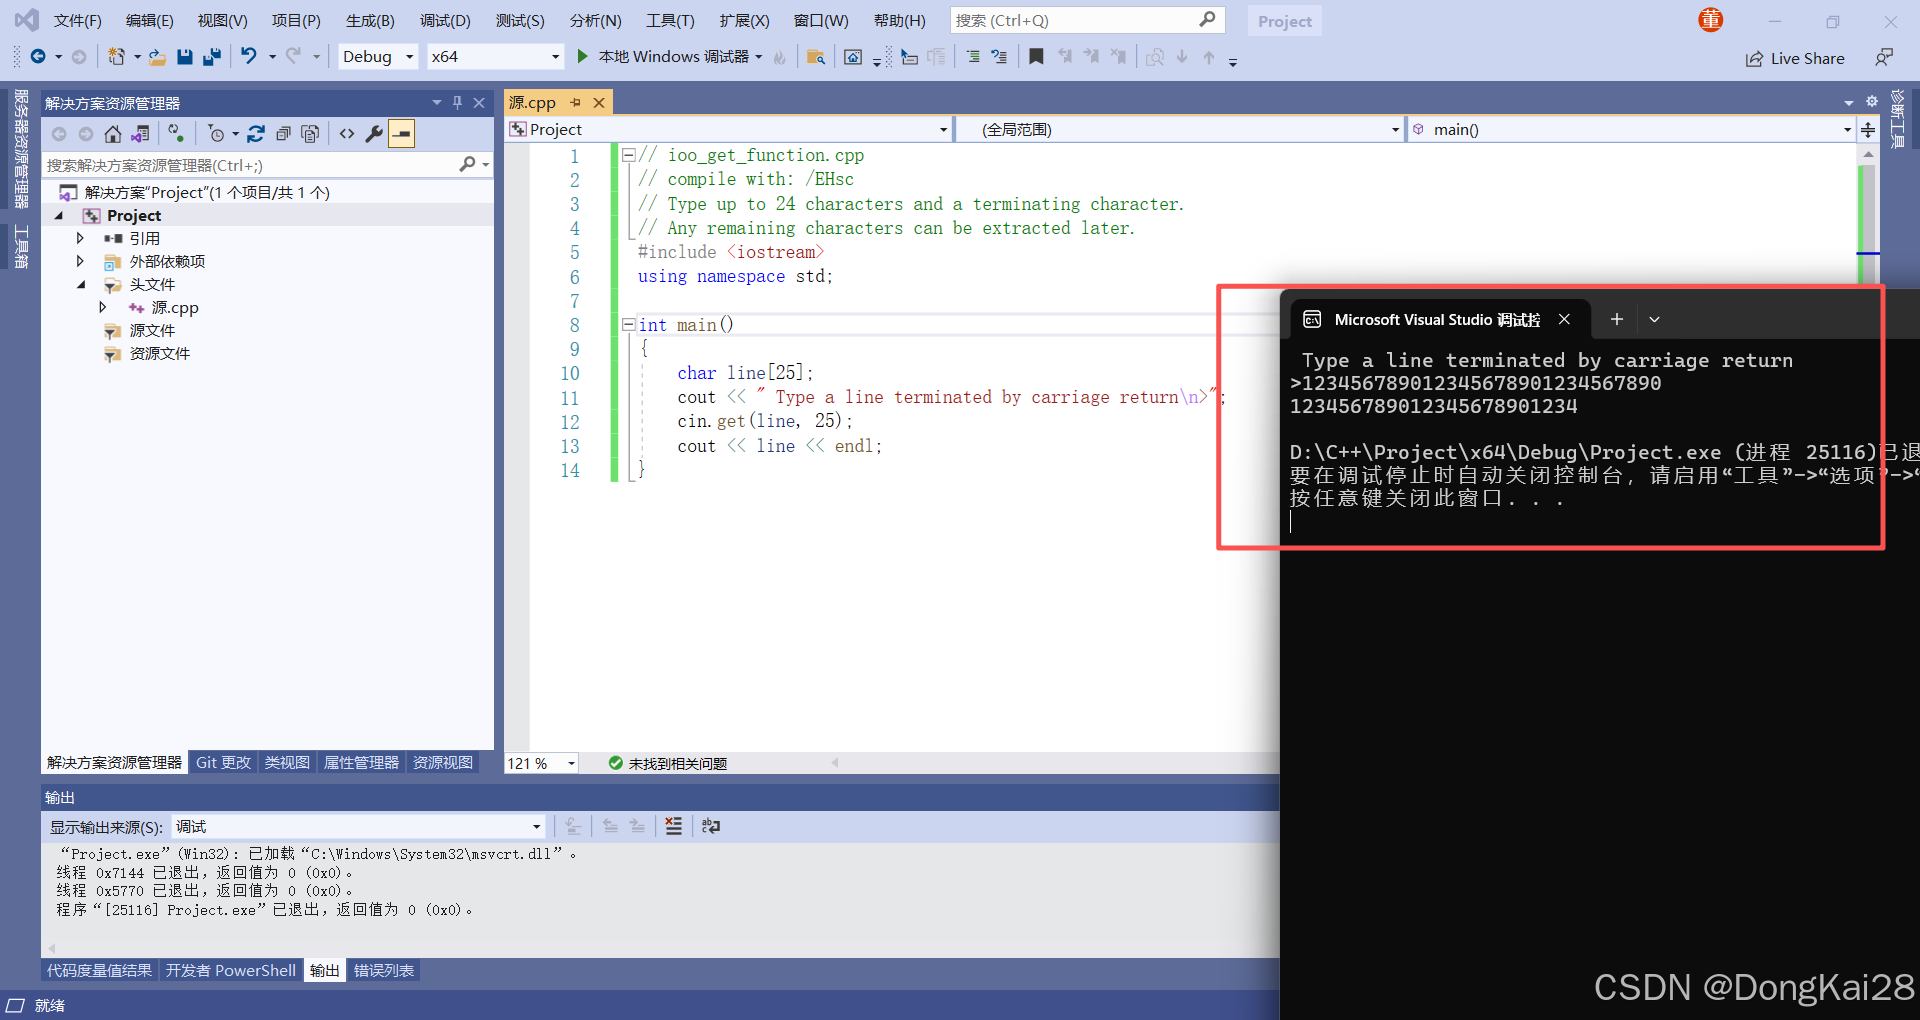
Task: Open the 服务器资源管理器 side tab
Action: [x=20, y=148]
